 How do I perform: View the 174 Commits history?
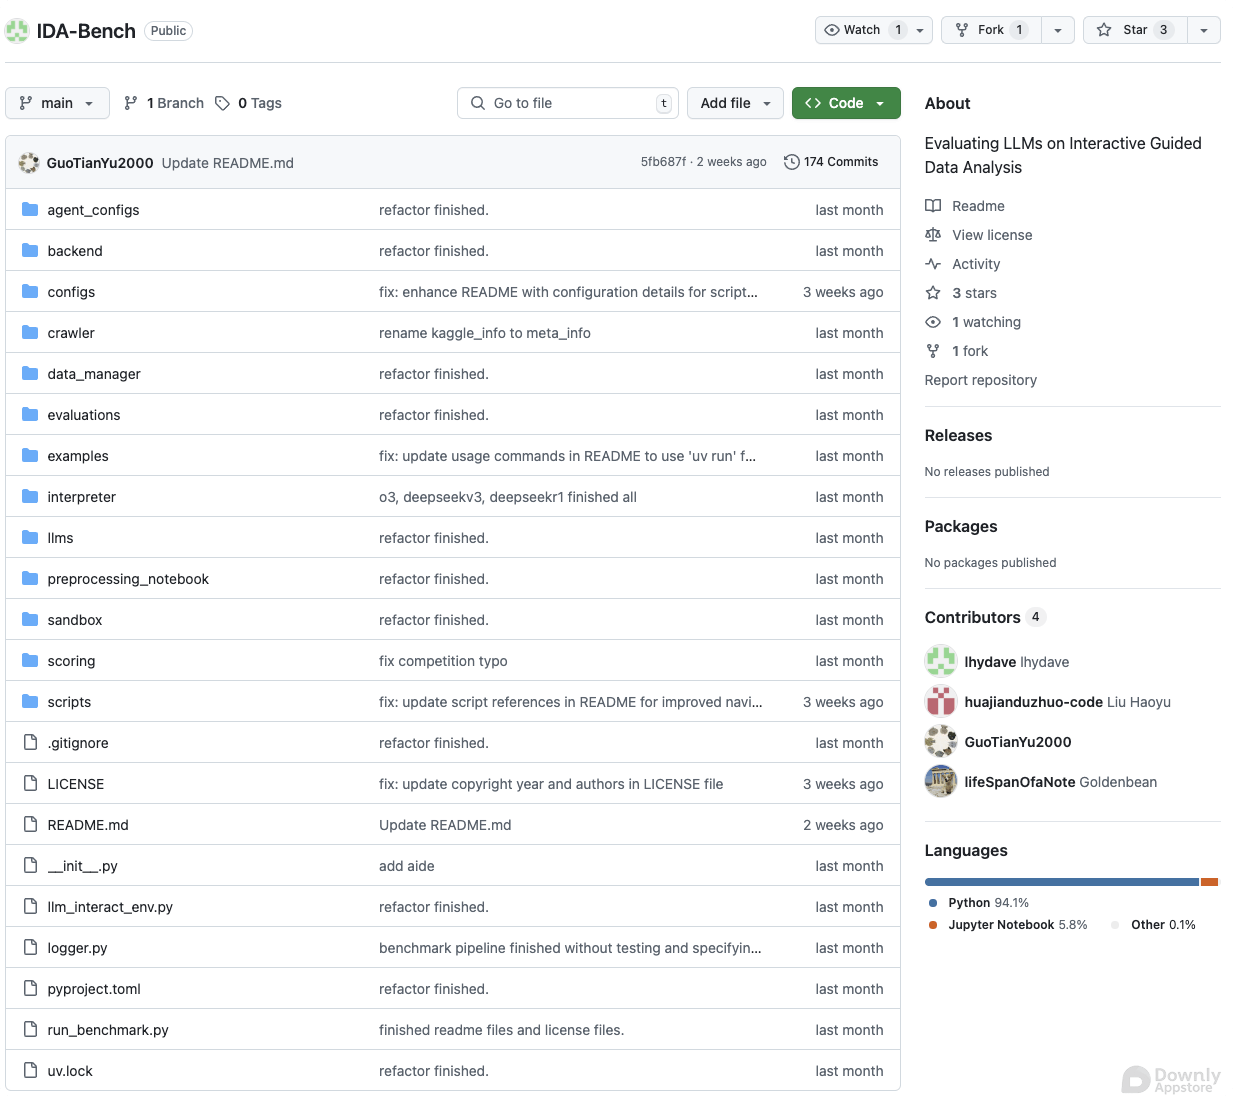[831, 162]
